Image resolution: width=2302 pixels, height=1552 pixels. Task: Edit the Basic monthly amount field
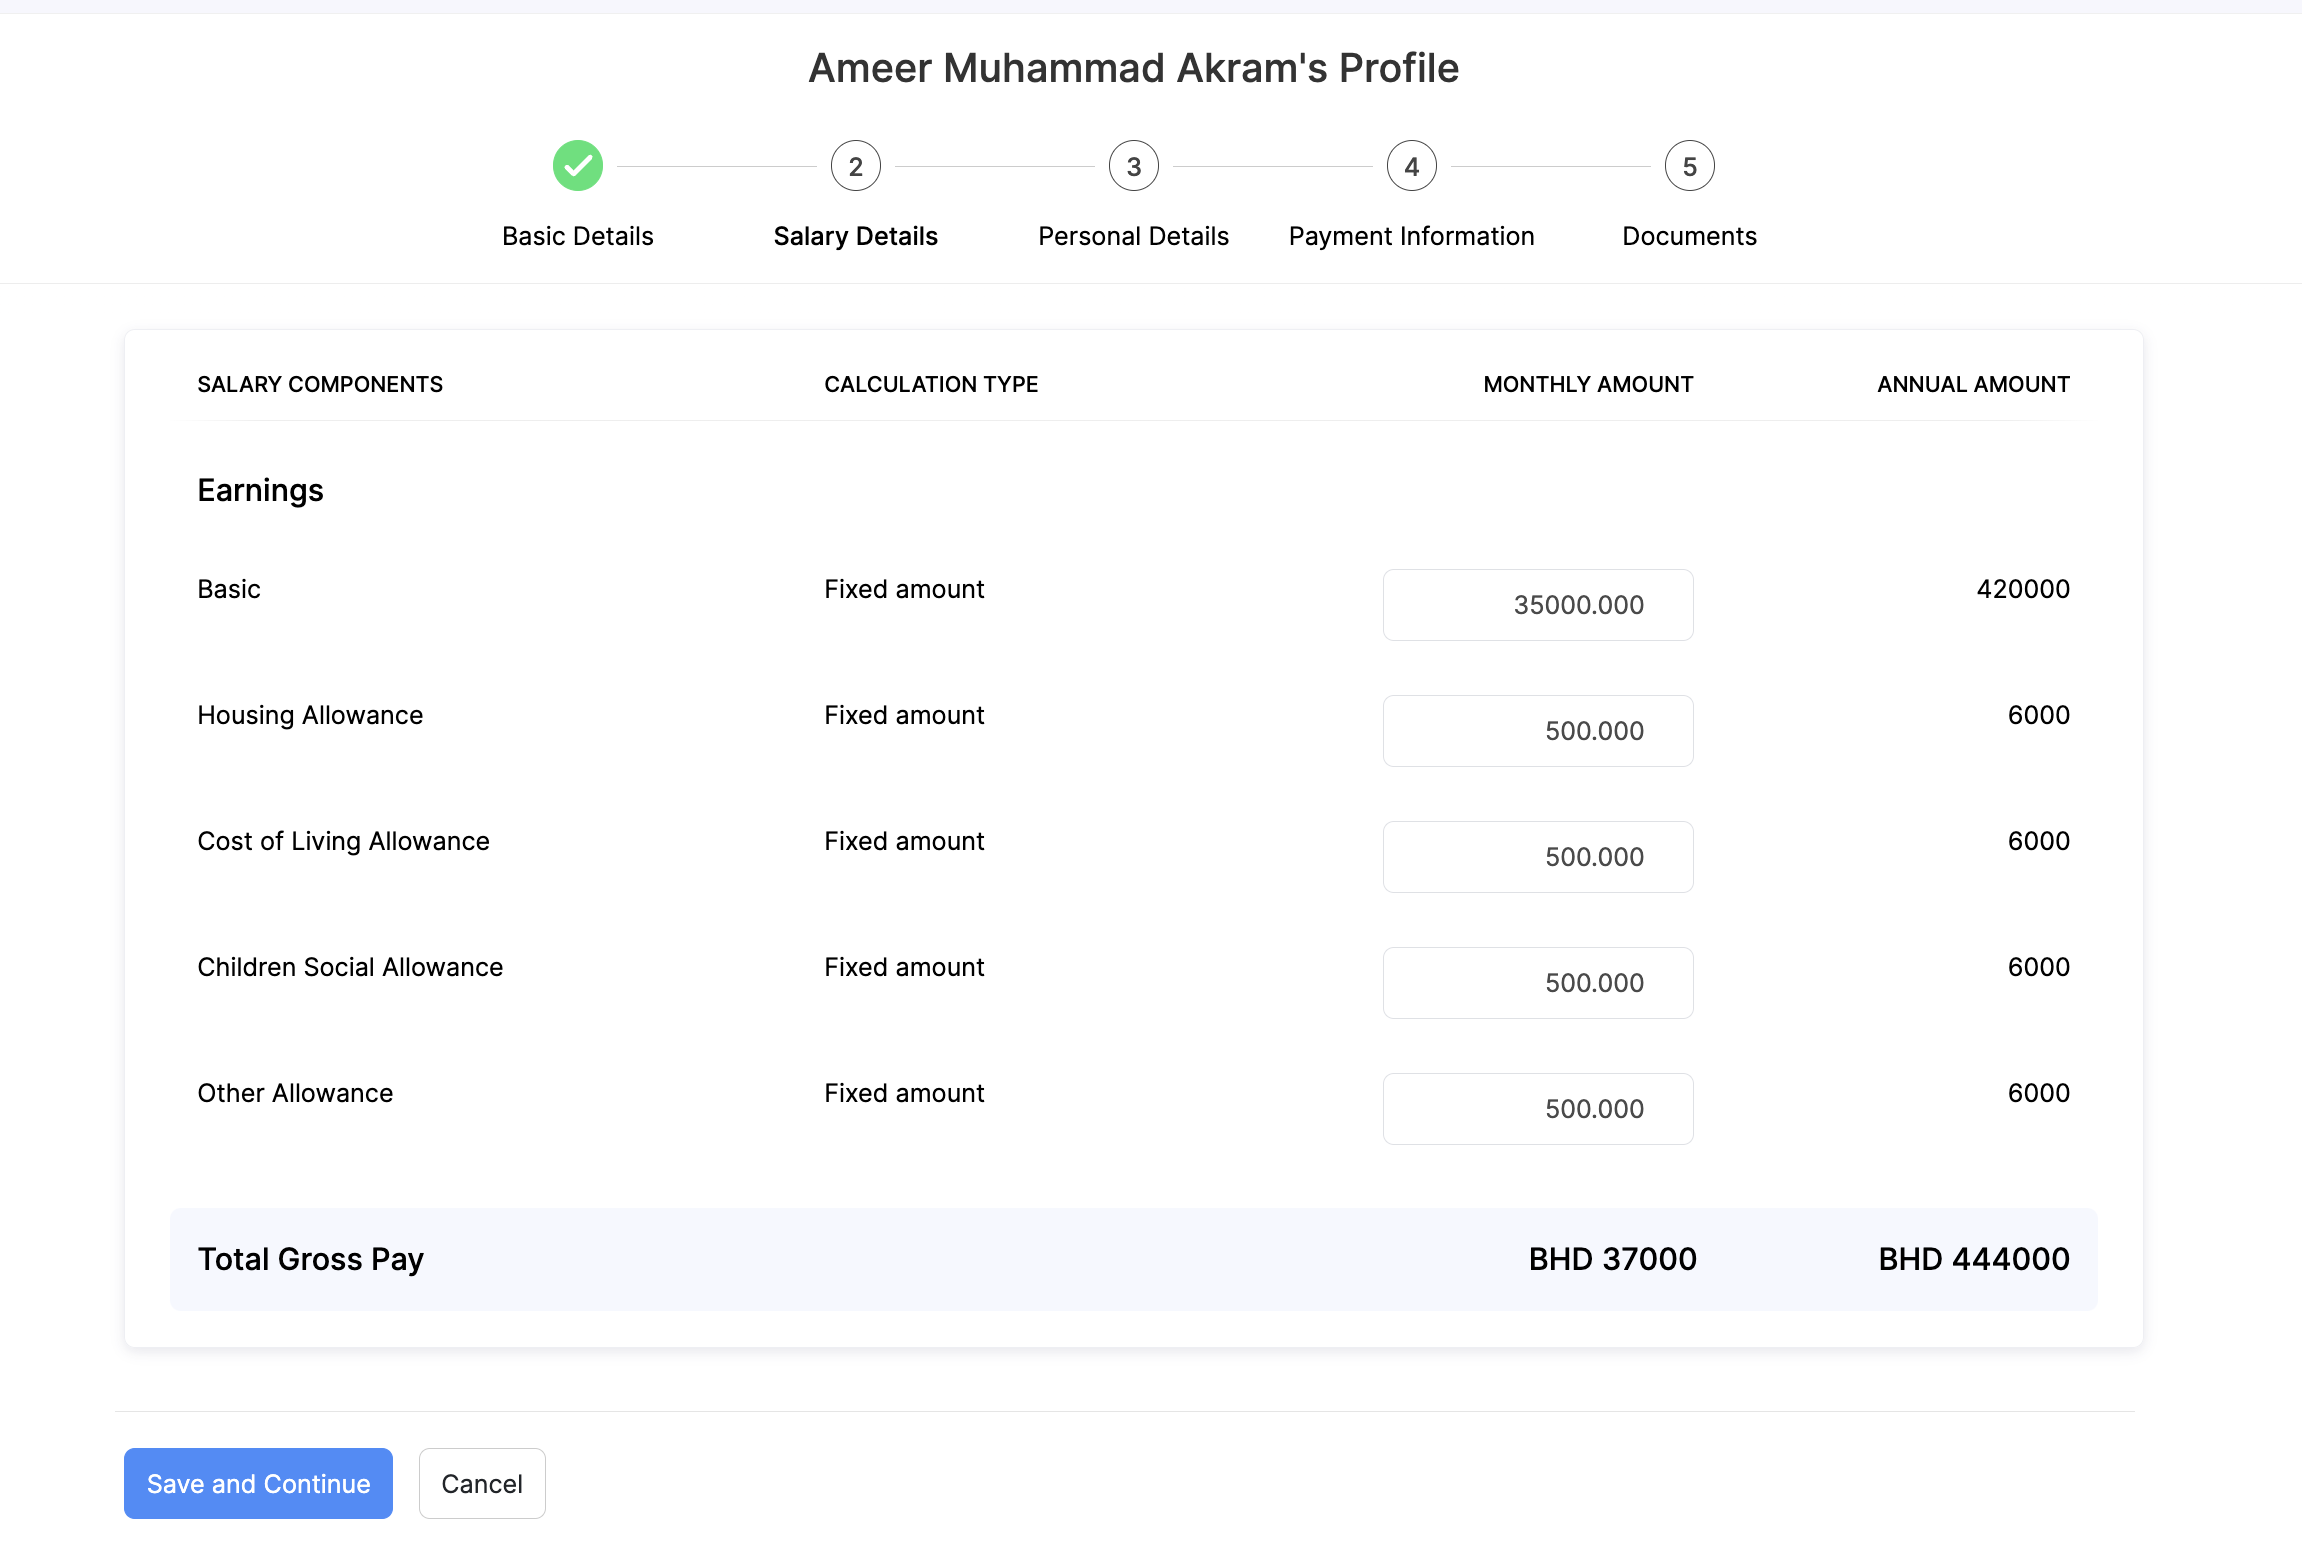point(1538,605)
